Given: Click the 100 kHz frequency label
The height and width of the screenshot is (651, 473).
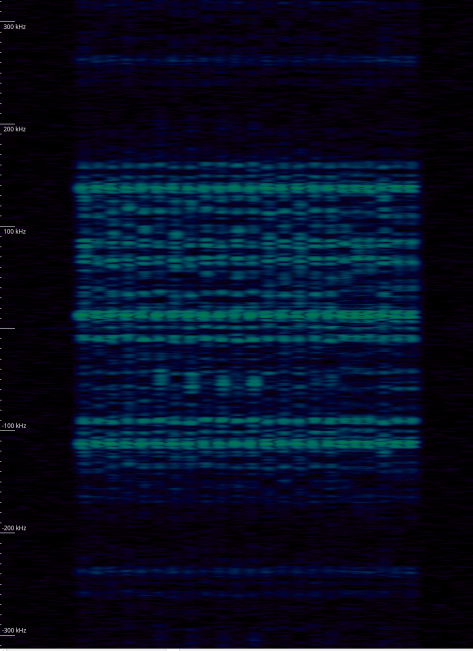Looking at the screenshot, I should [x=15, y=231].
